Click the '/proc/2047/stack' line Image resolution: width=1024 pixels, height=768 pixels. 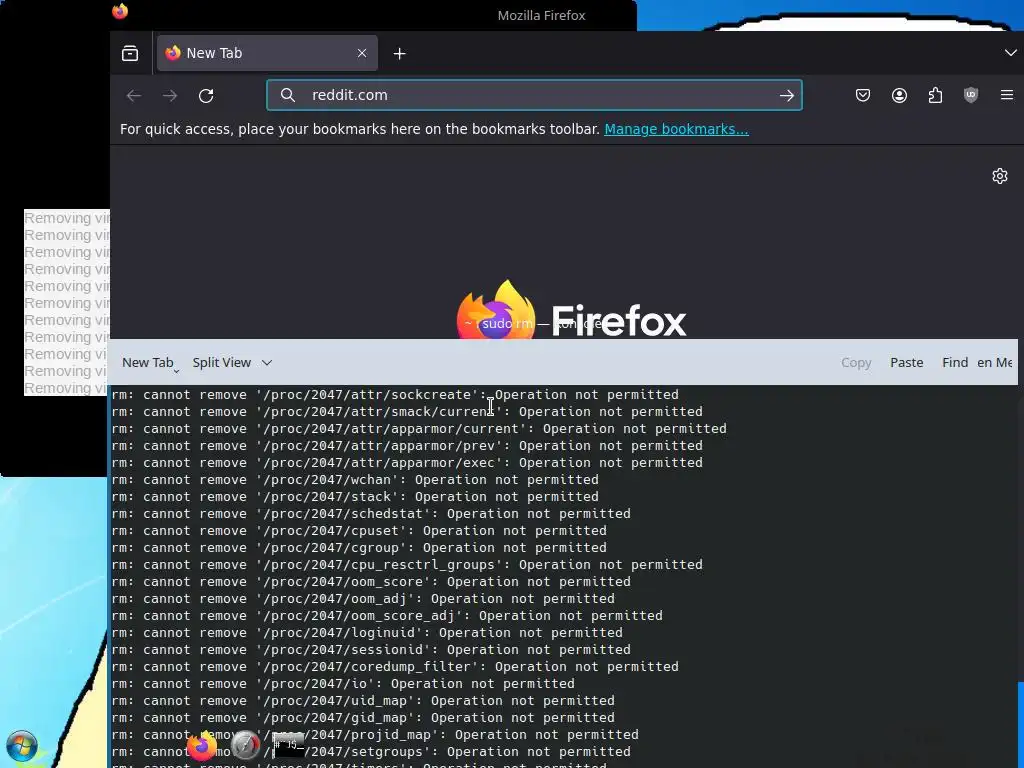tap(355, 497)
